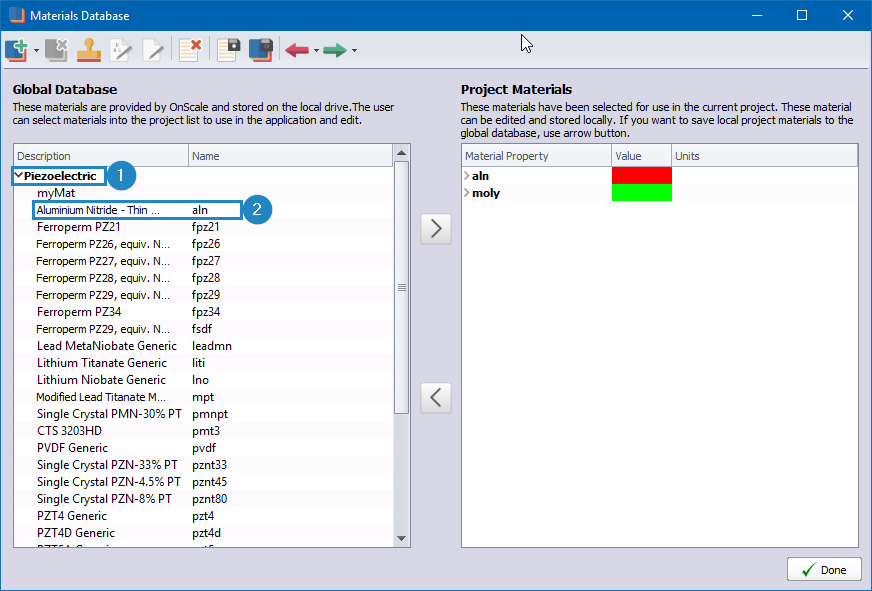Click the Done button

pos(824,570)
